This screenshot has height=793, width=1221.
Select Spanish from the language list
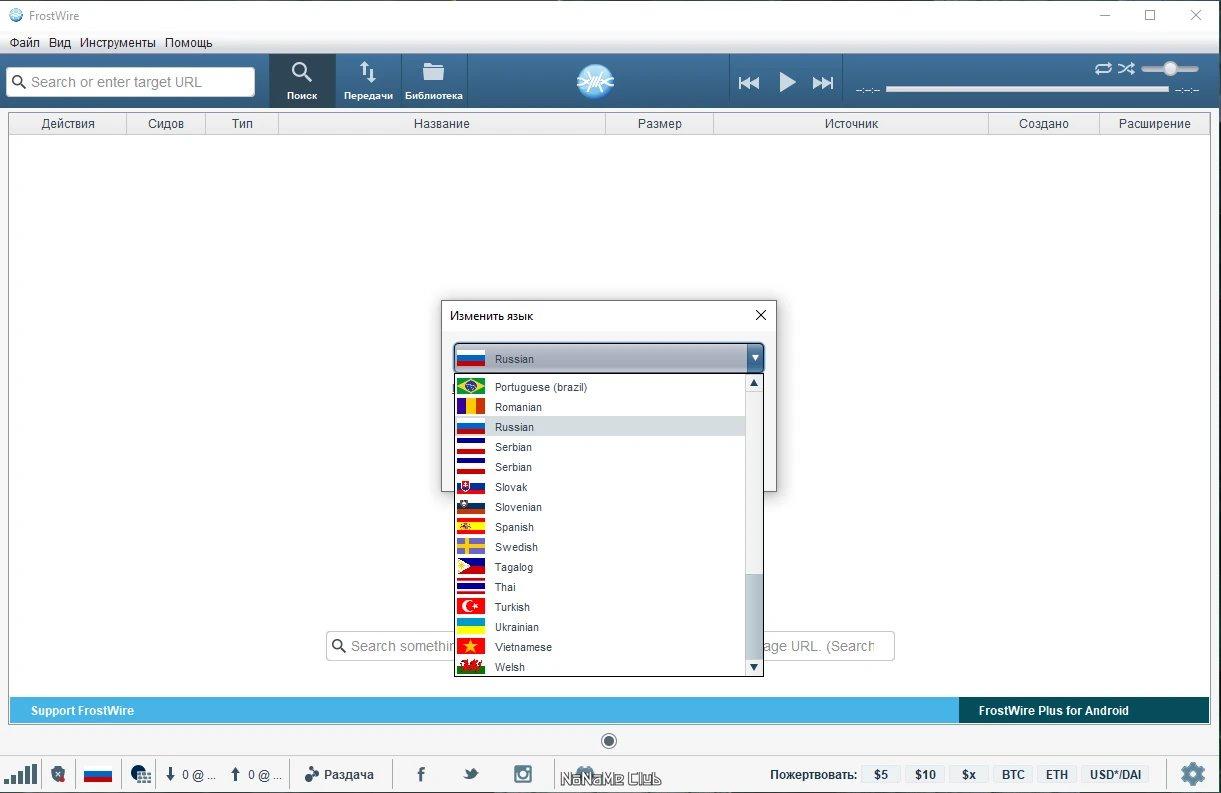pos(600,527)
